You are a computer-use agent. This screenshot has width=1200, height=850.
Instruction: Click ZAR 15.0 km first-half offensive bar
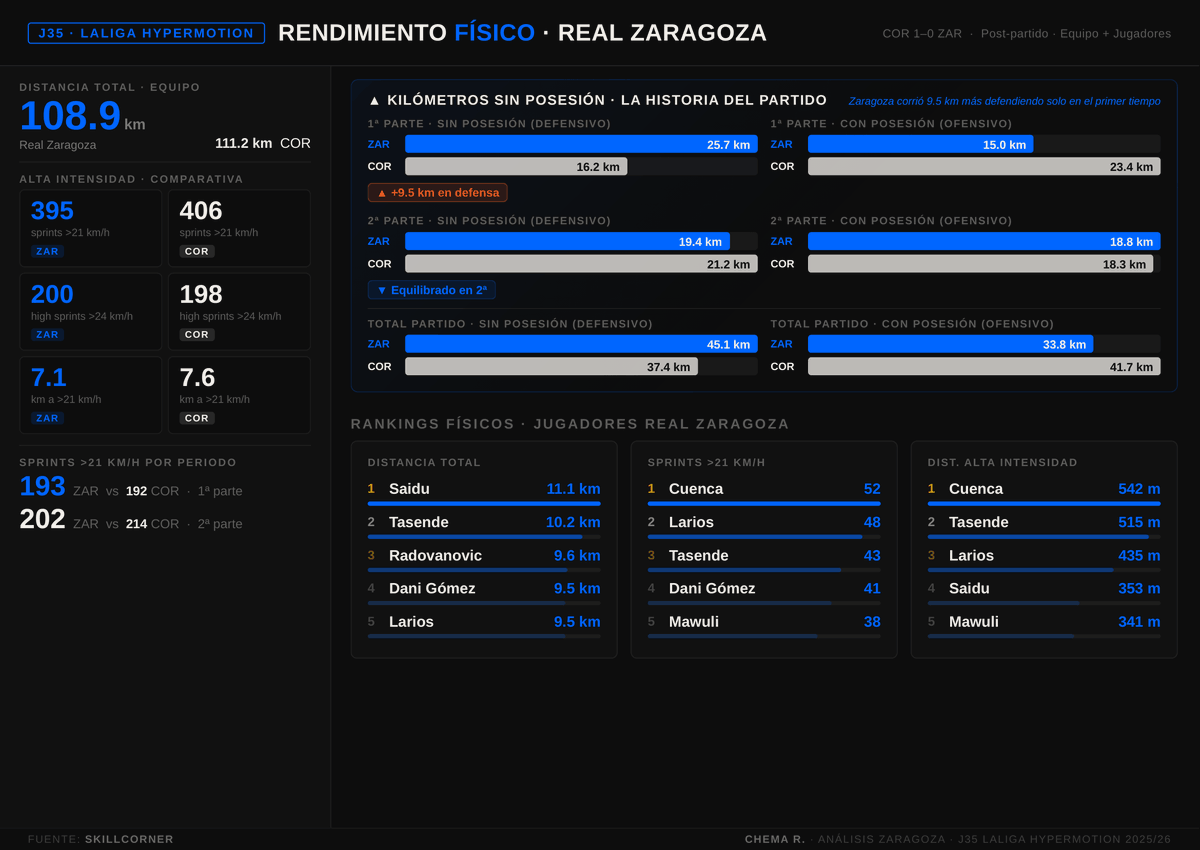pos(921,144)
